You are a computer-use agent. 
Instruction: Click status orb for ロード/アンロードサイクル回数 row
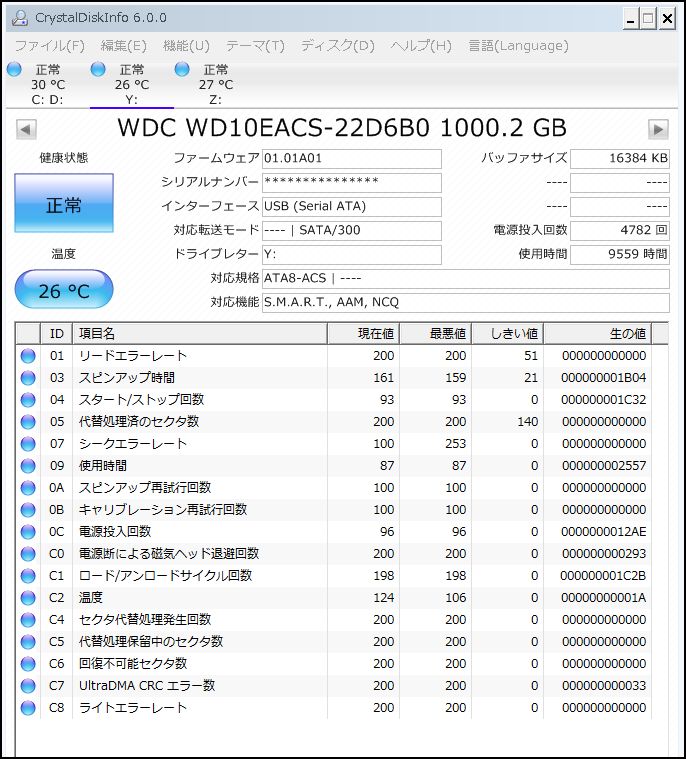tap(28, 576)
